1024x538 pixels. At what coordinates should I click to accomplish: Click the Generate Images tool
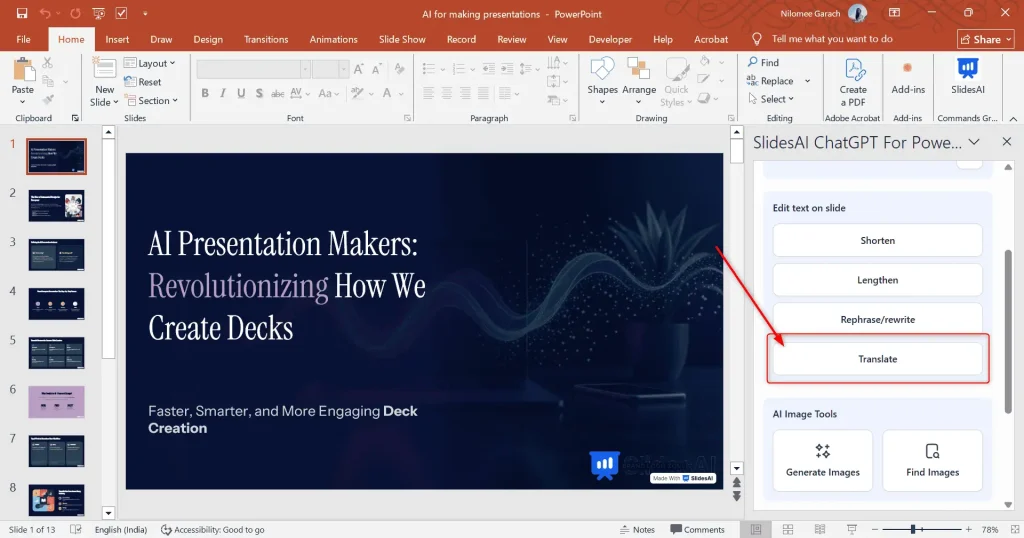pyautogui.click(x=822, y=460)
